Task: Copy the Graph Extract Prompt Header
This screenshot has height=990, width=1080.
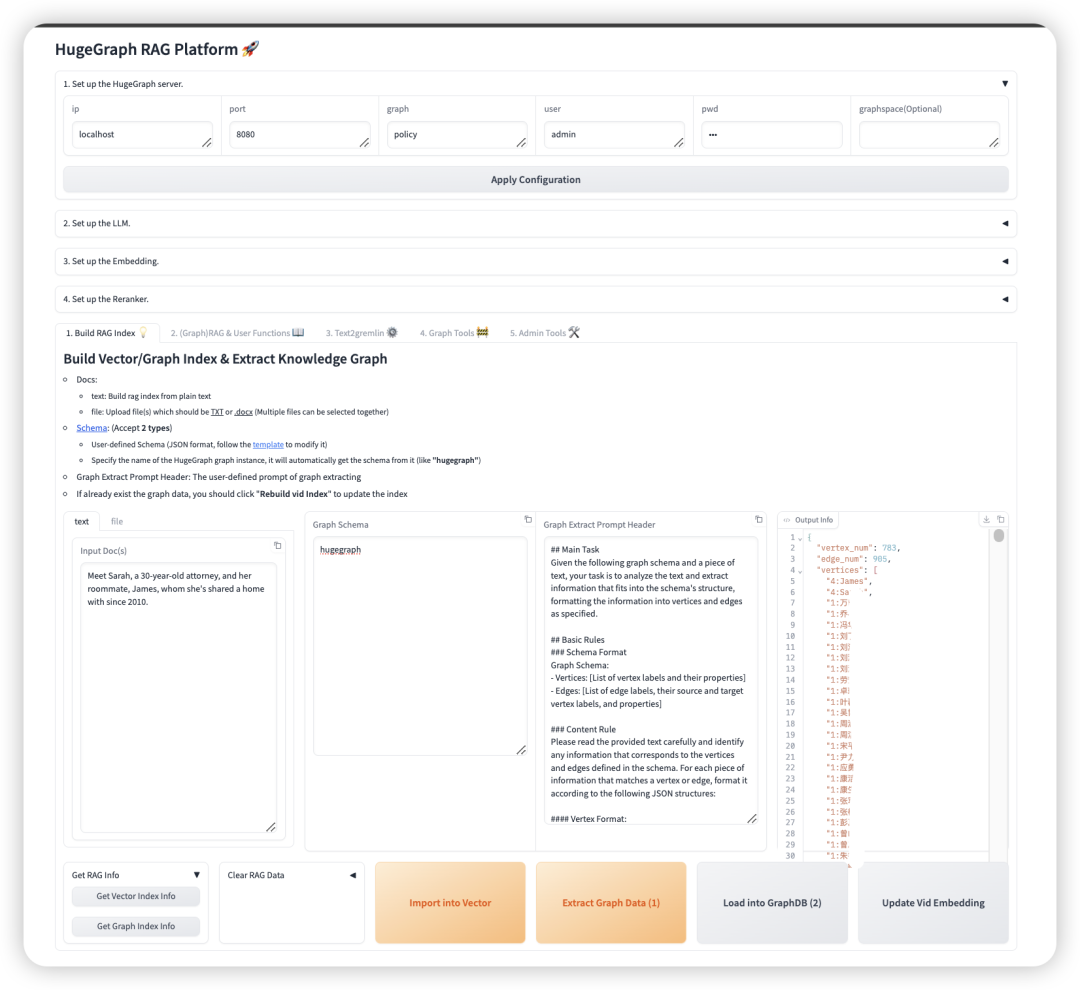Action: pos(758,519)
